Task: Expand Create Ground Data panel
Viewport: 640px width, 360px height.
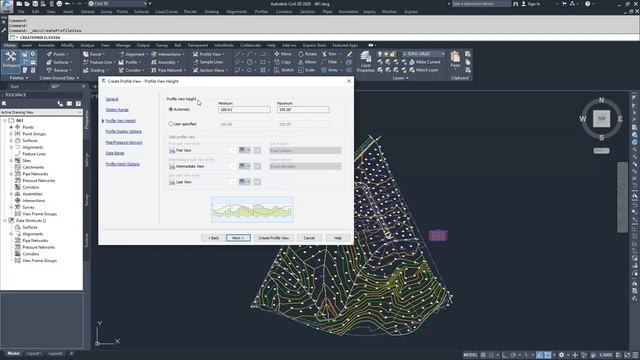Action: (59, 78)
